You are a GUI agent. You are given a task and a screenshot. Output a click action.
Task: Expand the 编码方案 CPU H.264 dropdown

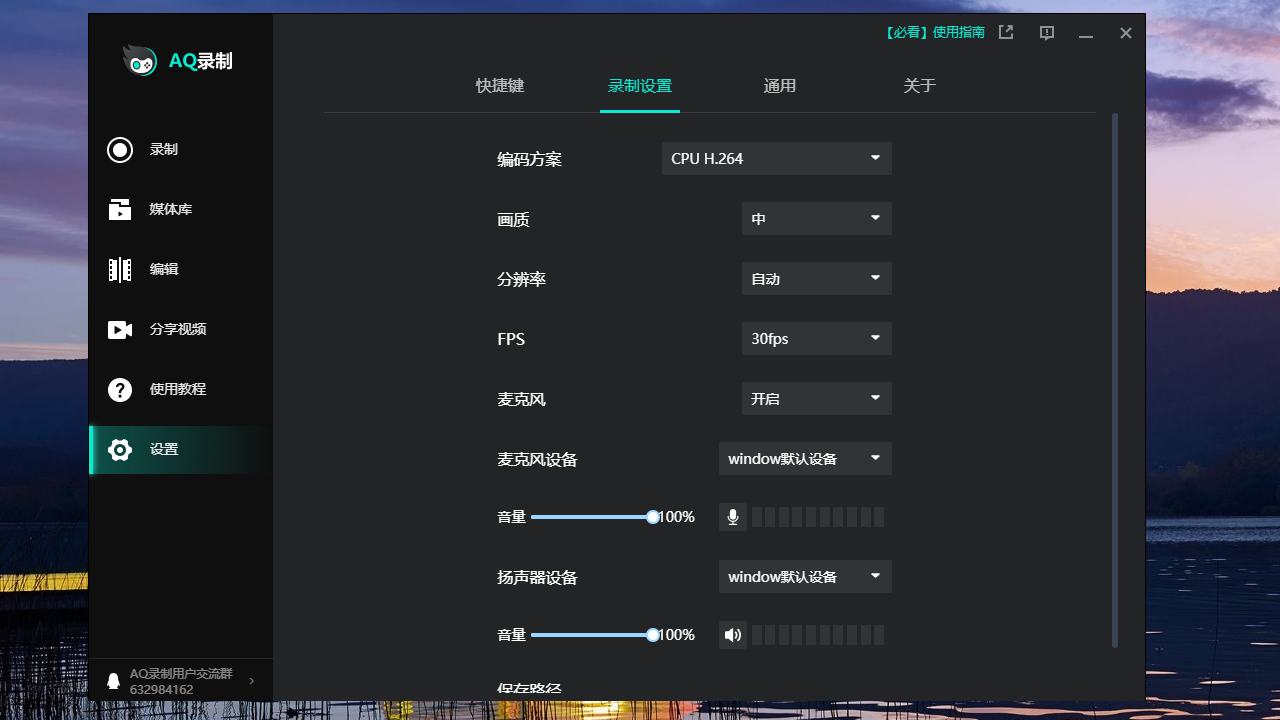[776, 158]
